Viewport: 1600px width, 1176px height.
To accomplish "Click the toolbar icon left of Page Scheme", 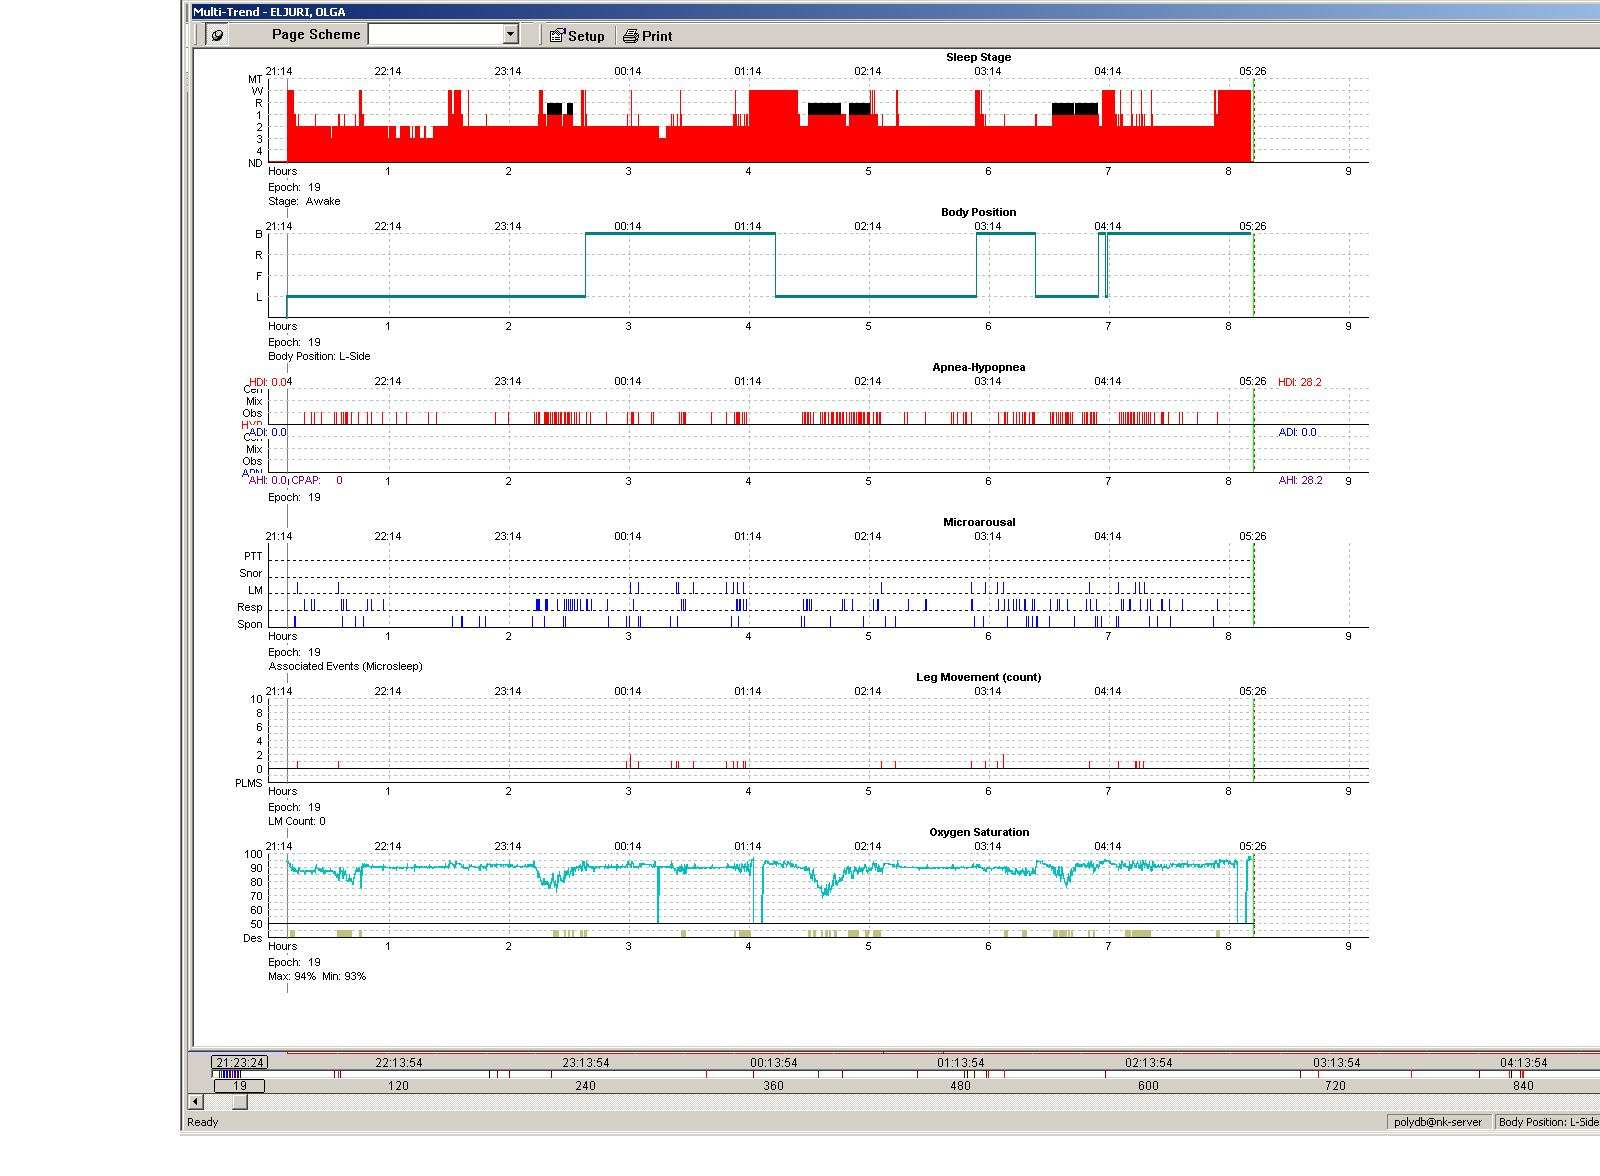I will (x=217, y=35).
